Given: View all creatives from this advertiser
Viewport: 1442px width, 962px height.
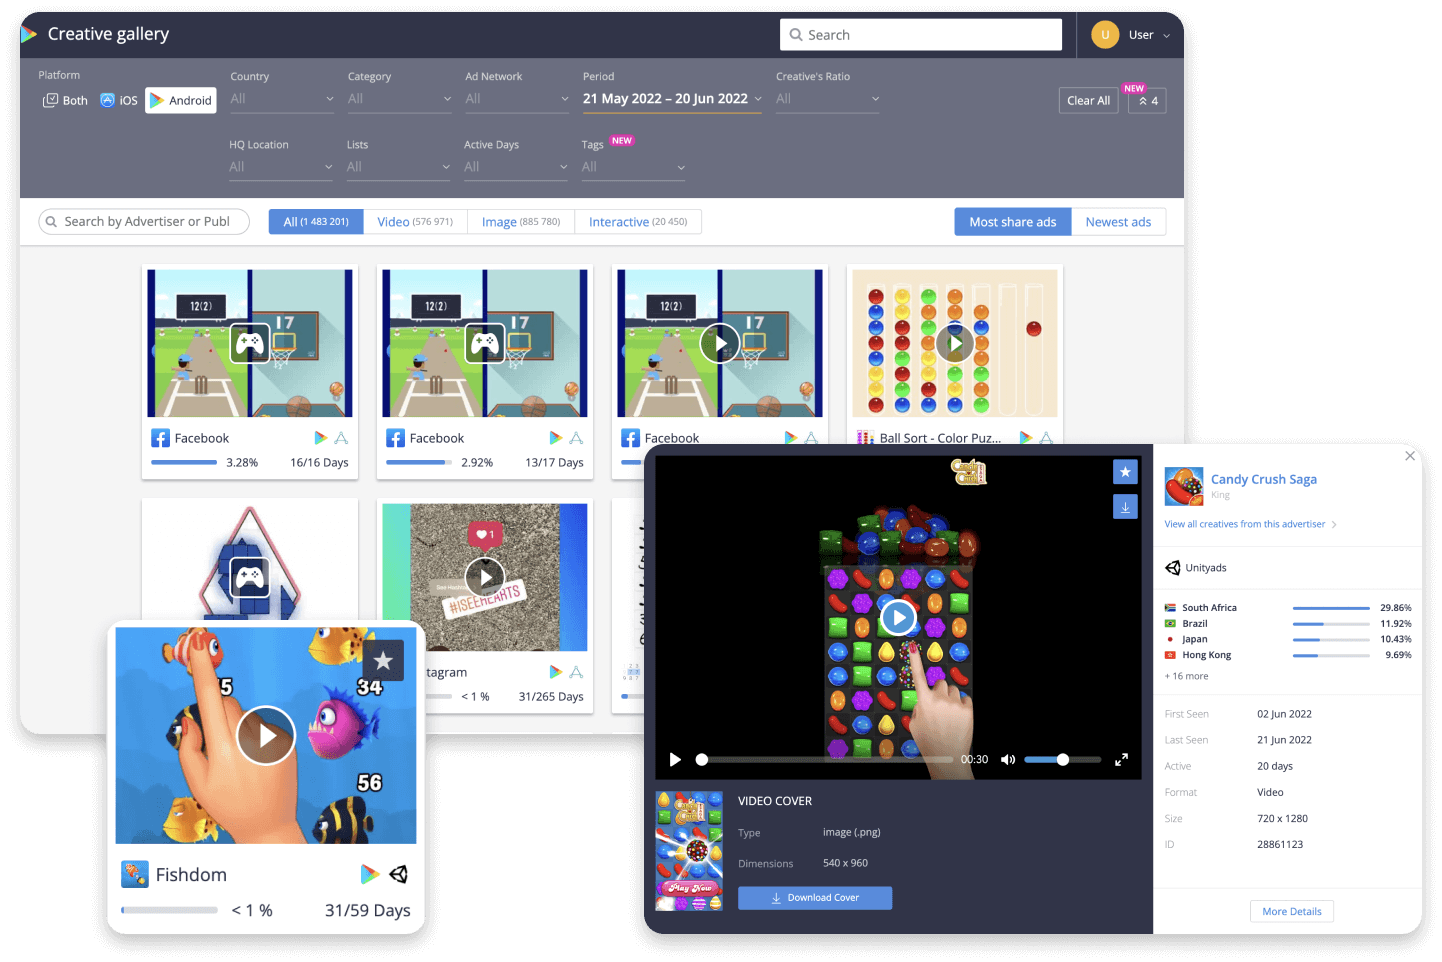Looking at the screenshot, I should pyautogui.click(x=1250, y=524).
